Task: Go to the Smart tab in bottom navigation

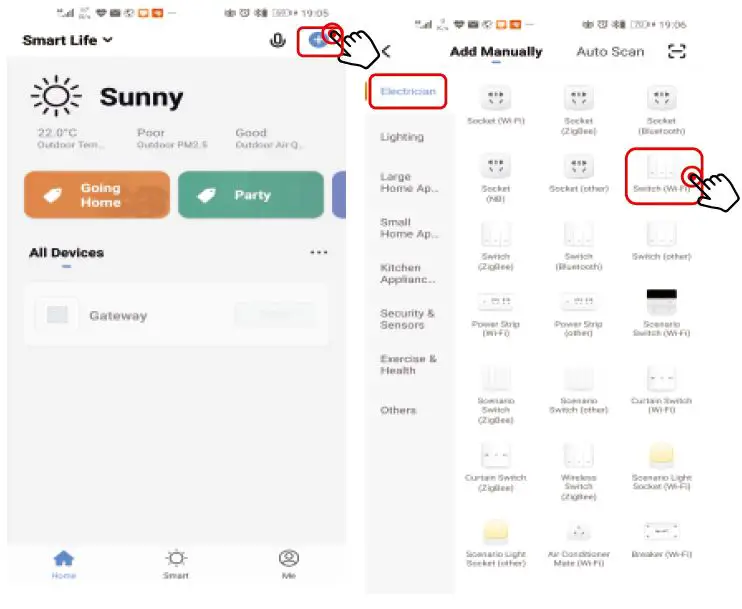Action: pos(176,565)
